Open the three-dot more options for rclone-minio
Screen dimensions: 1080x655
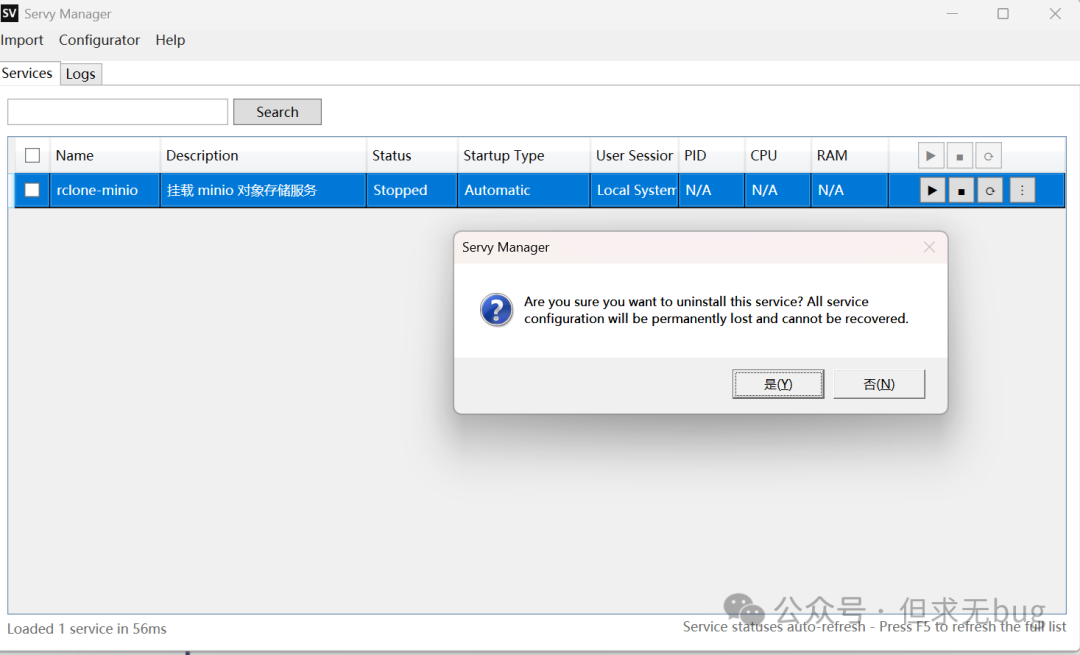1022,190
